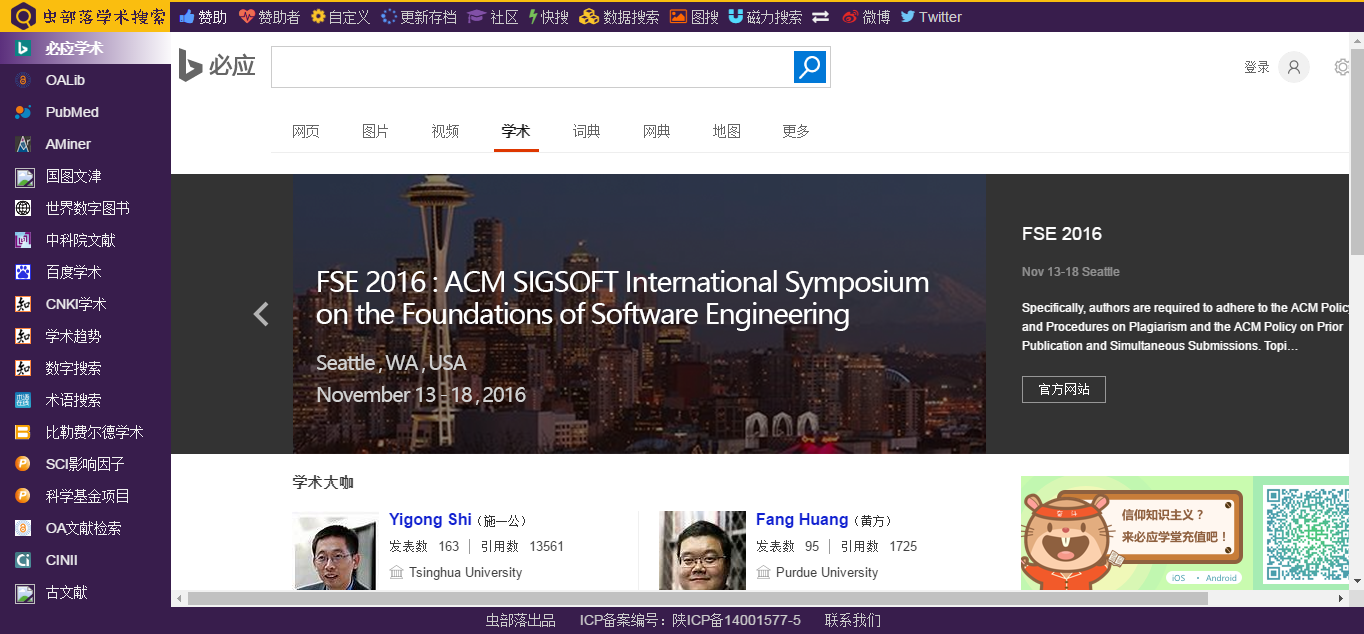This screenshot has width=1364, height=634.
Task: Click 登录 to sign in
Action: 1257,67
